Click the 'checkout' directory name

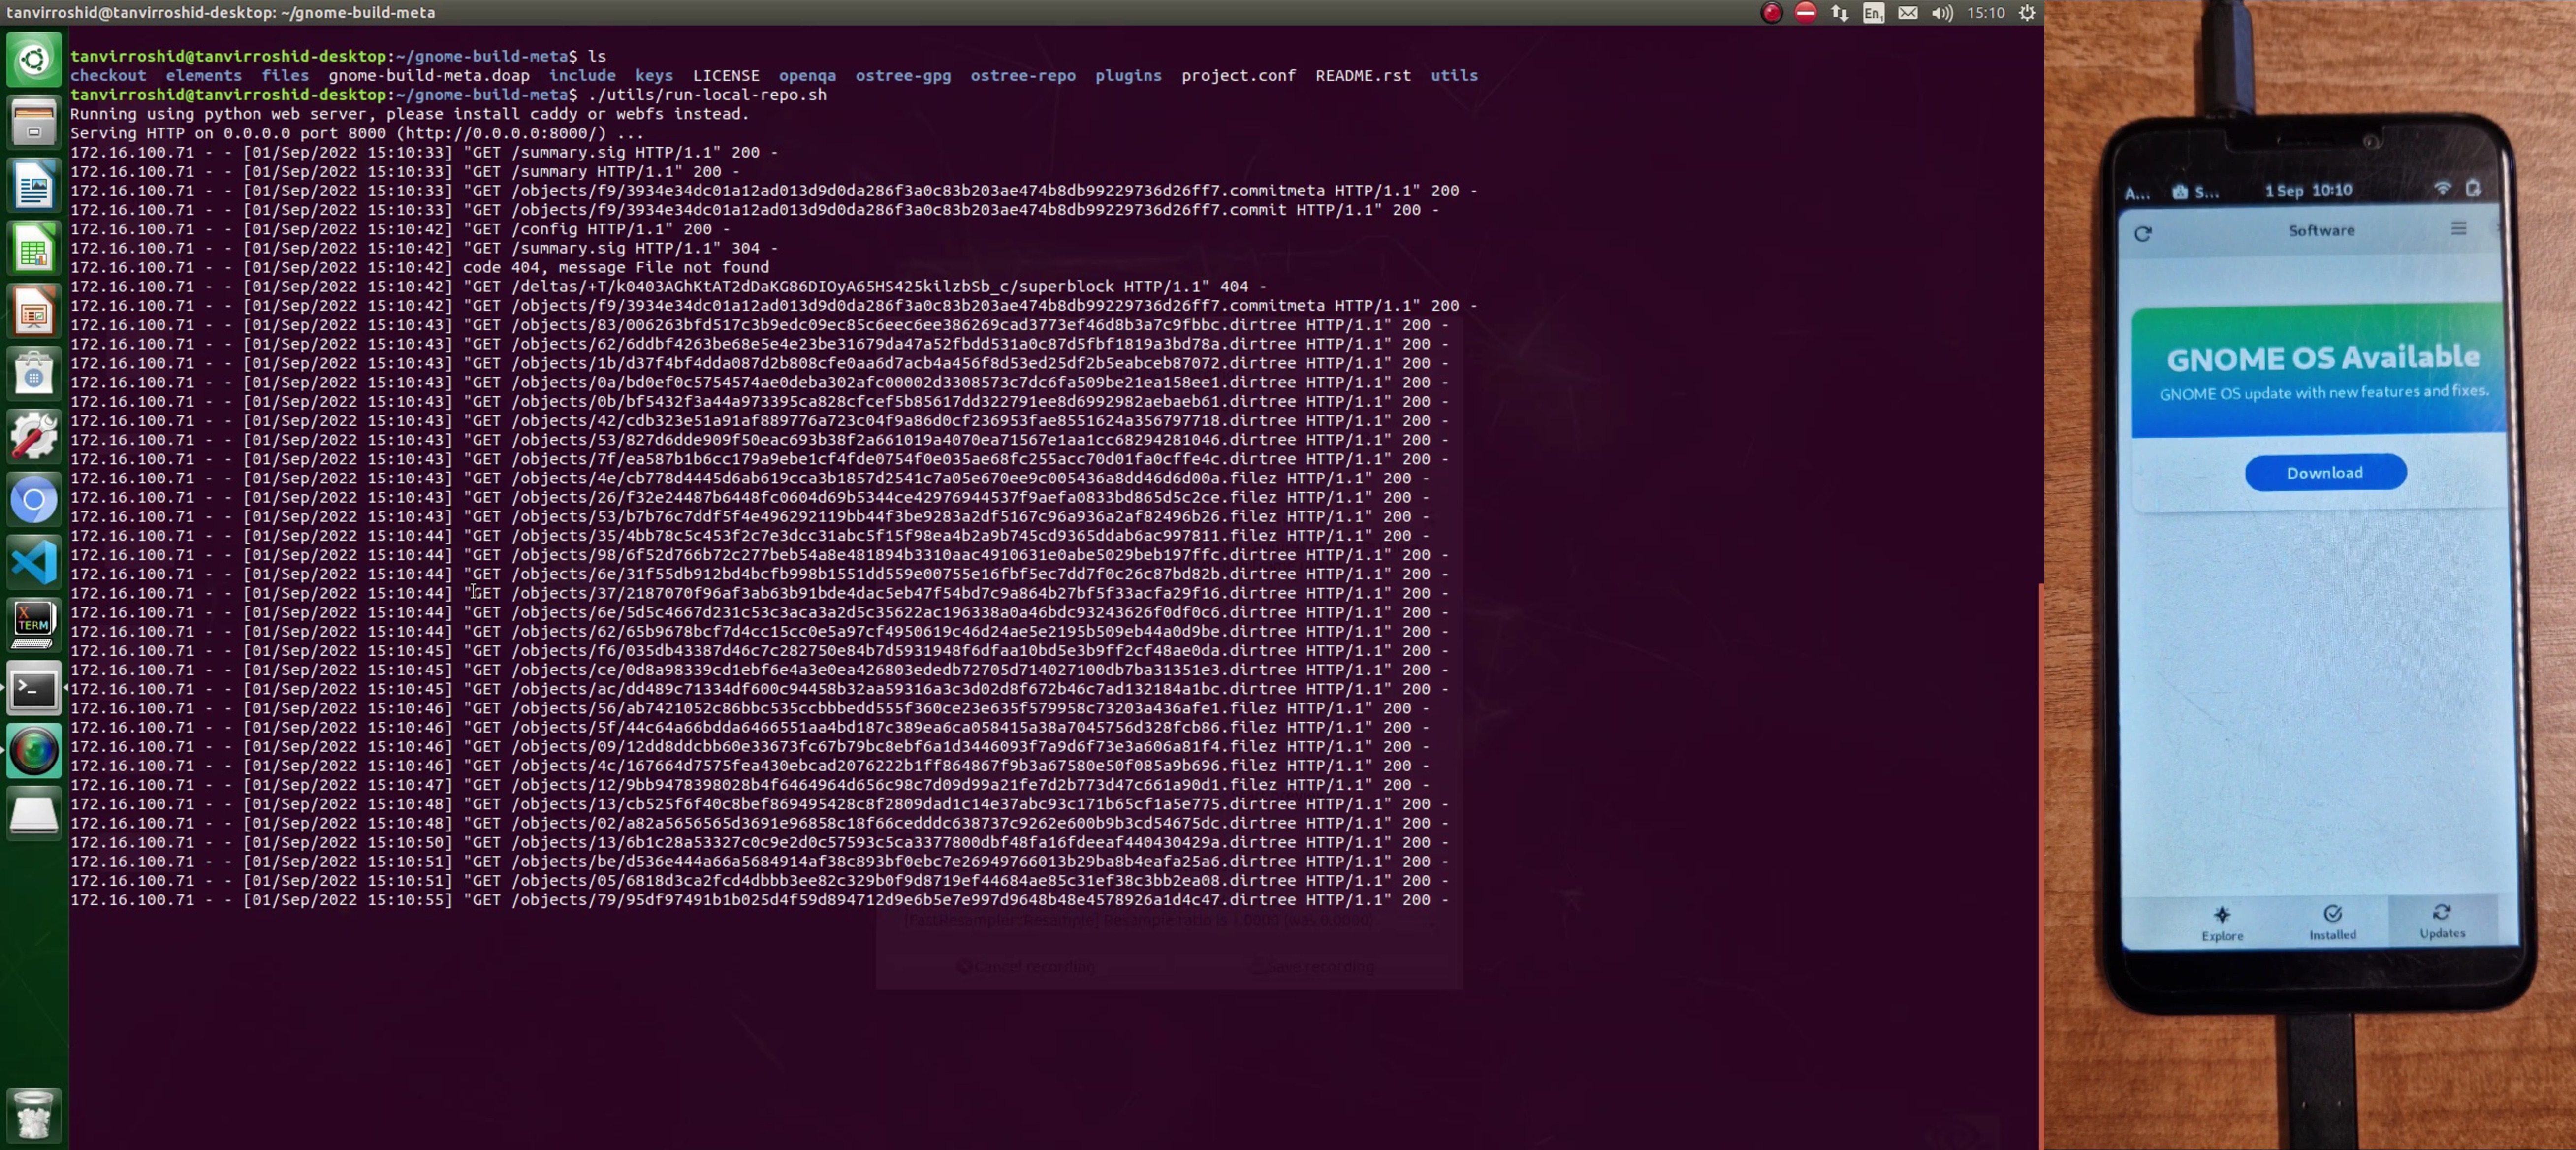pyautogui.click(x=108, y=76)
